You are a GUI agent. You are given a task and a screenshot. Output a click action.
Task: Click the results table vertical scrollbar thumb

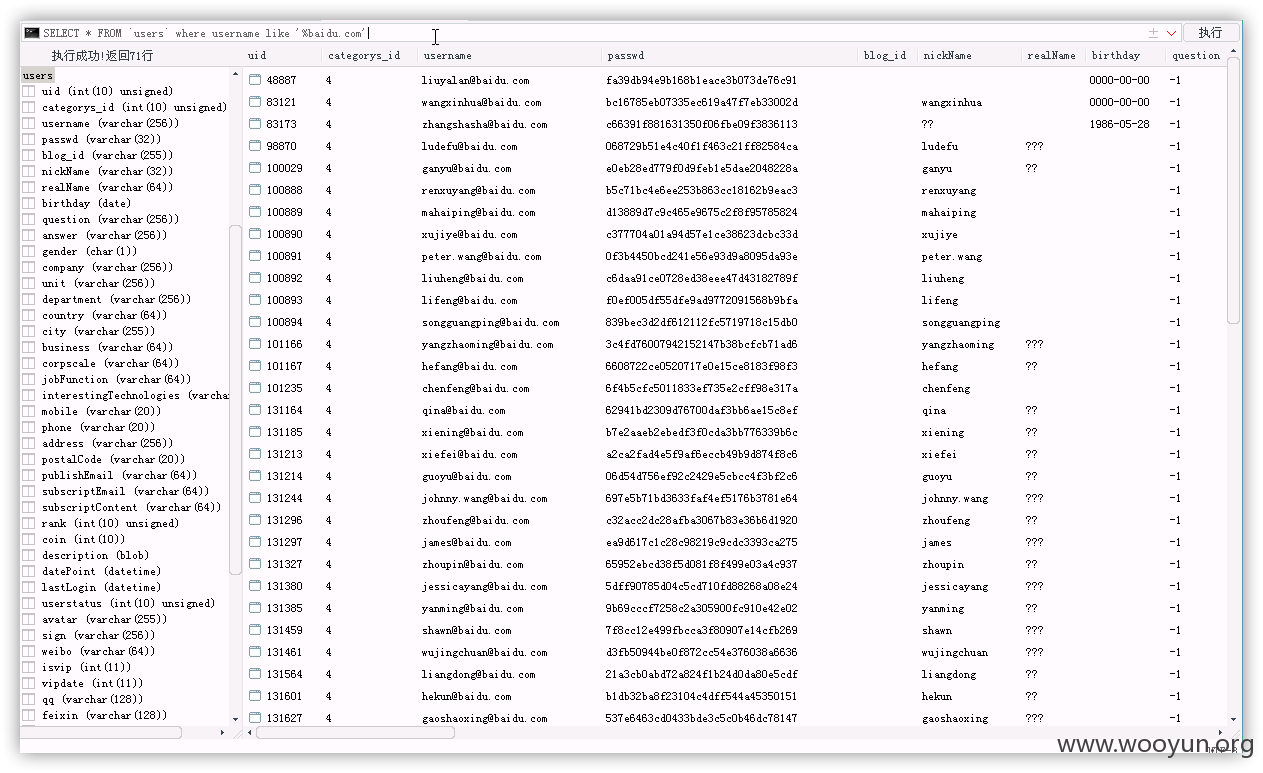click(x=1233, y=190)
